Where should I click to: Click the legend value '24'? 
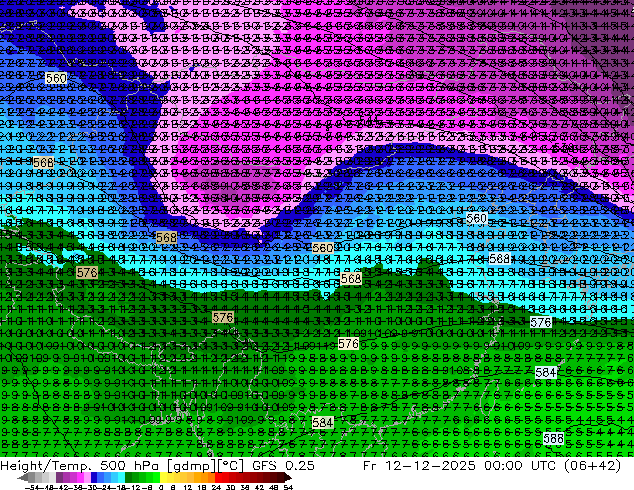tap(216, 487)
